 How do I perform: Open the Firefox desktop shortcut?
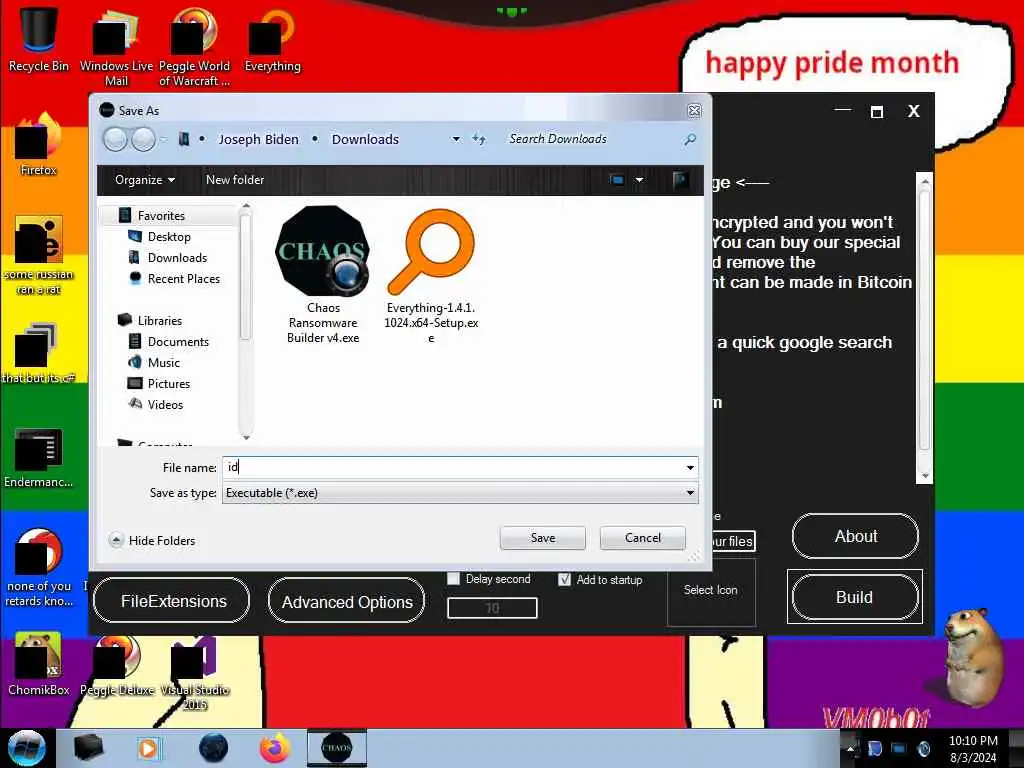pyautogui.click(x=39, y=144)
